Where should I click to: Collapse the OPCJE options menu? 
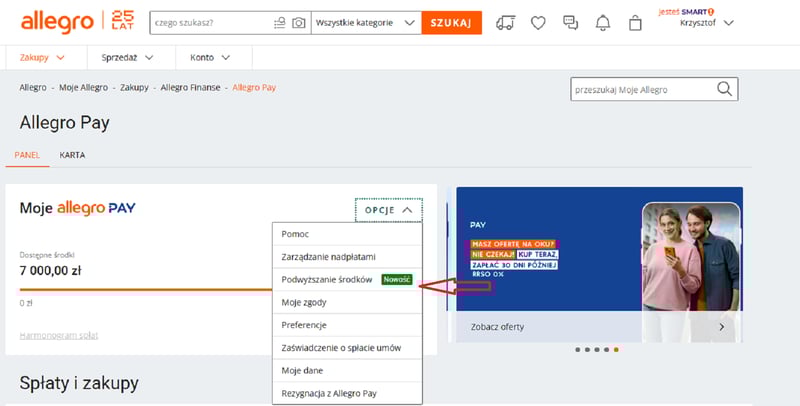388,210
